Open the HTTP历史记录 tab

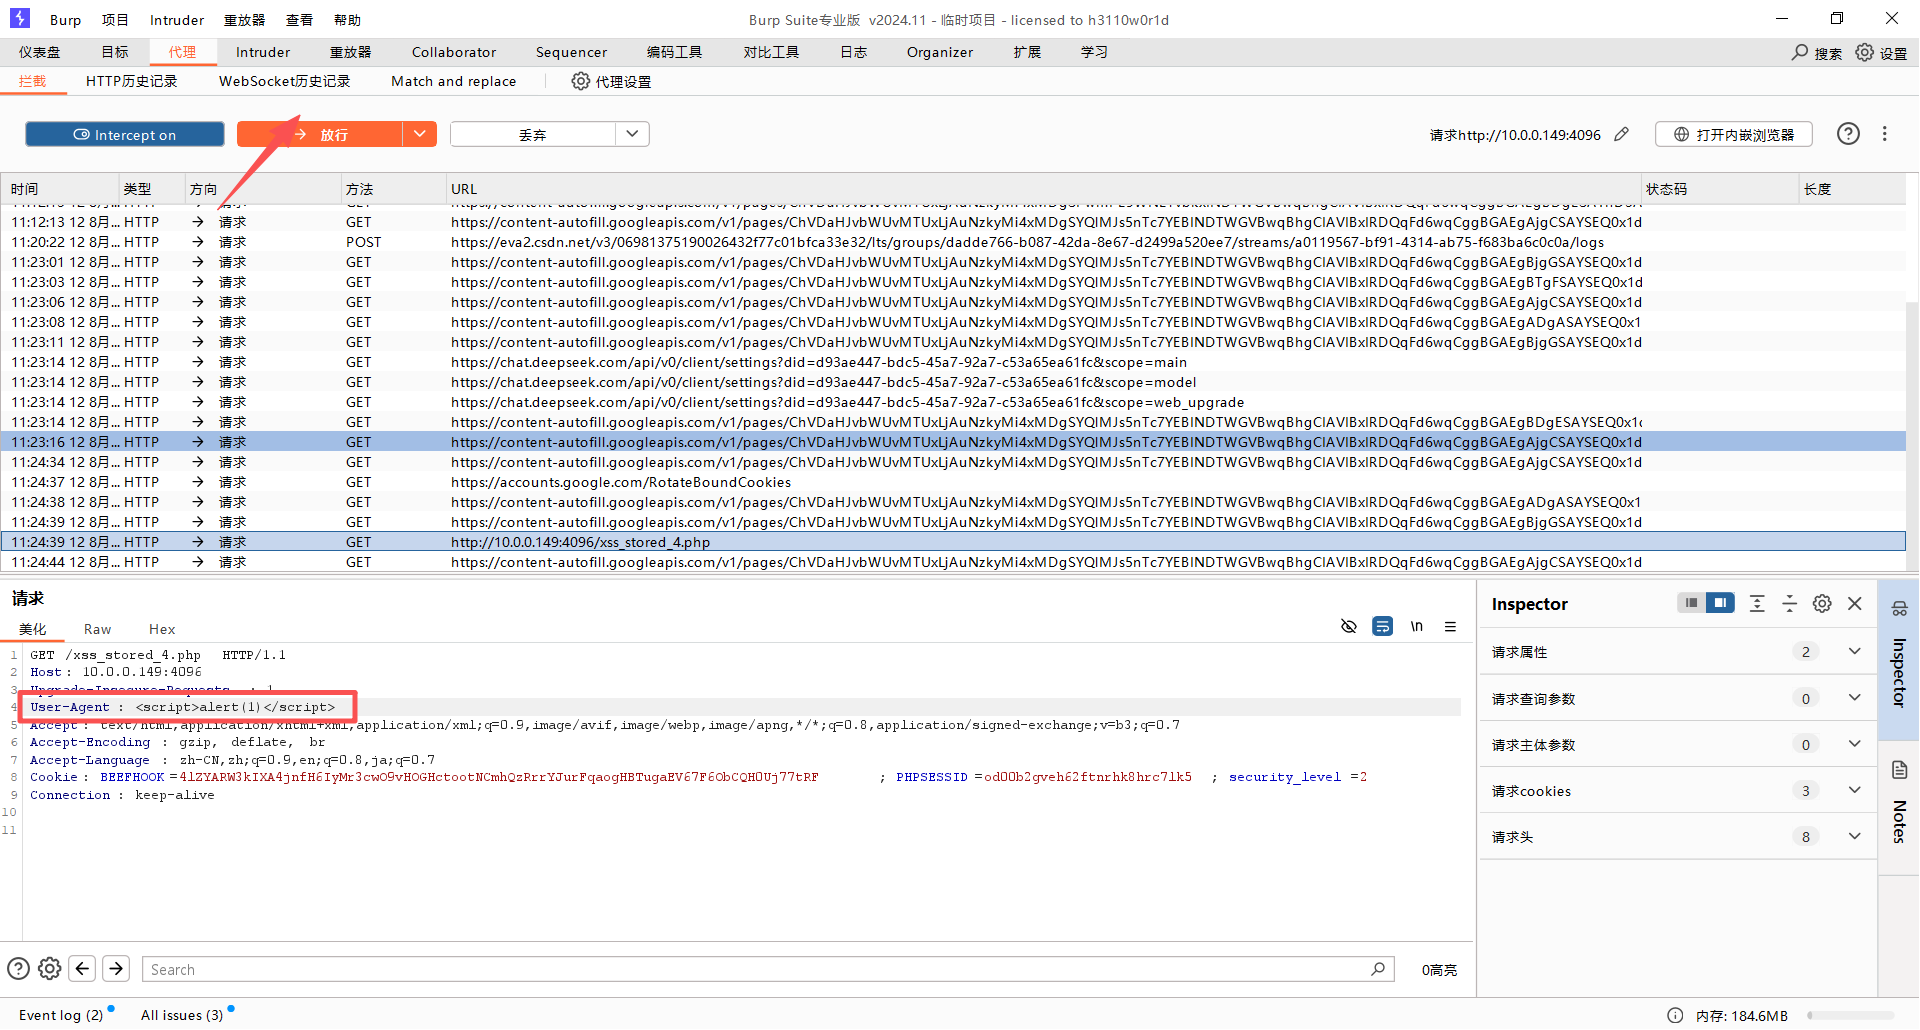pos(131,81)
